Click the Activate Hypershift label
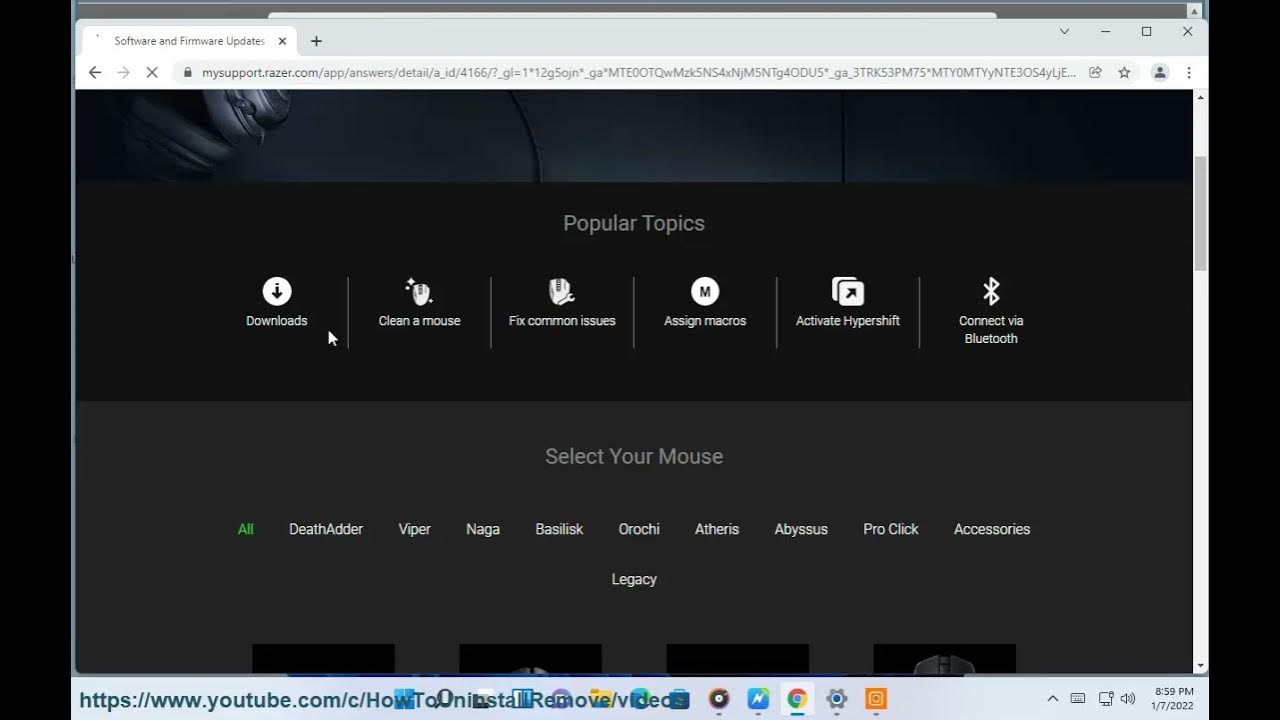1280x720 pixels. click(x=848, y=321)
